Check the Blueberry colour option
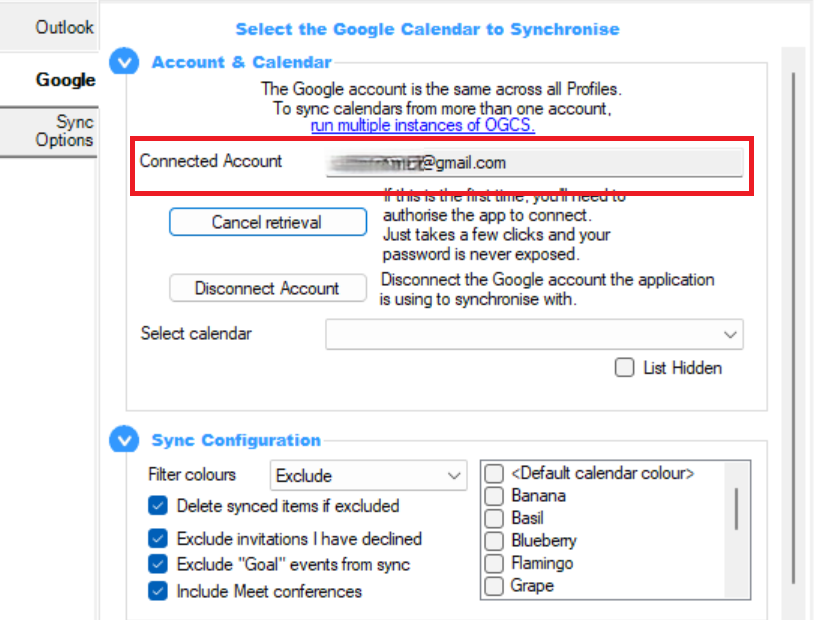Viewport: 814px width, 620px height. coord(494,541)
